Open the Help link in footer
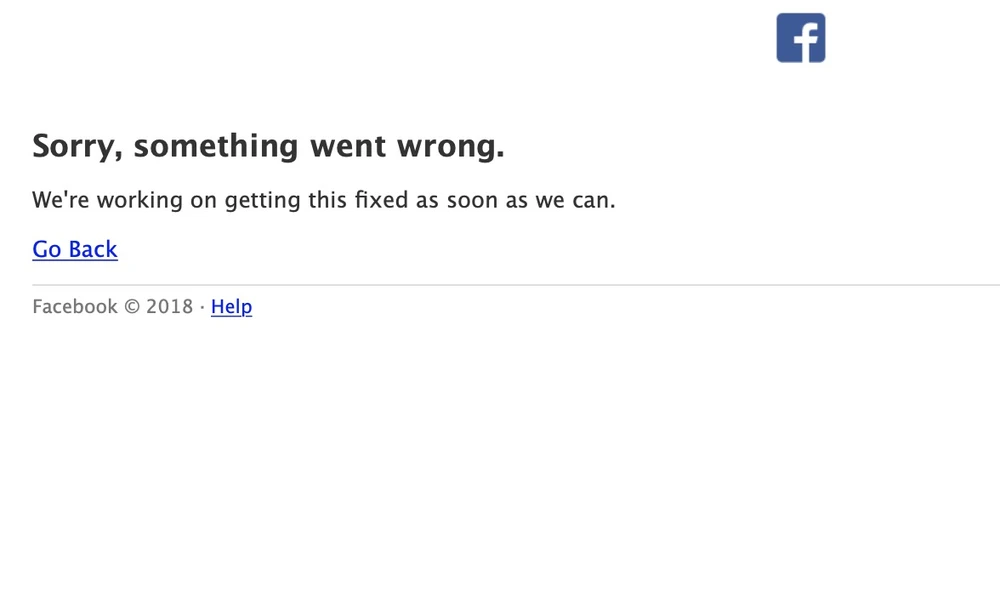The width and height of the screenshot is (1000, 599). (x=231, y=307)
